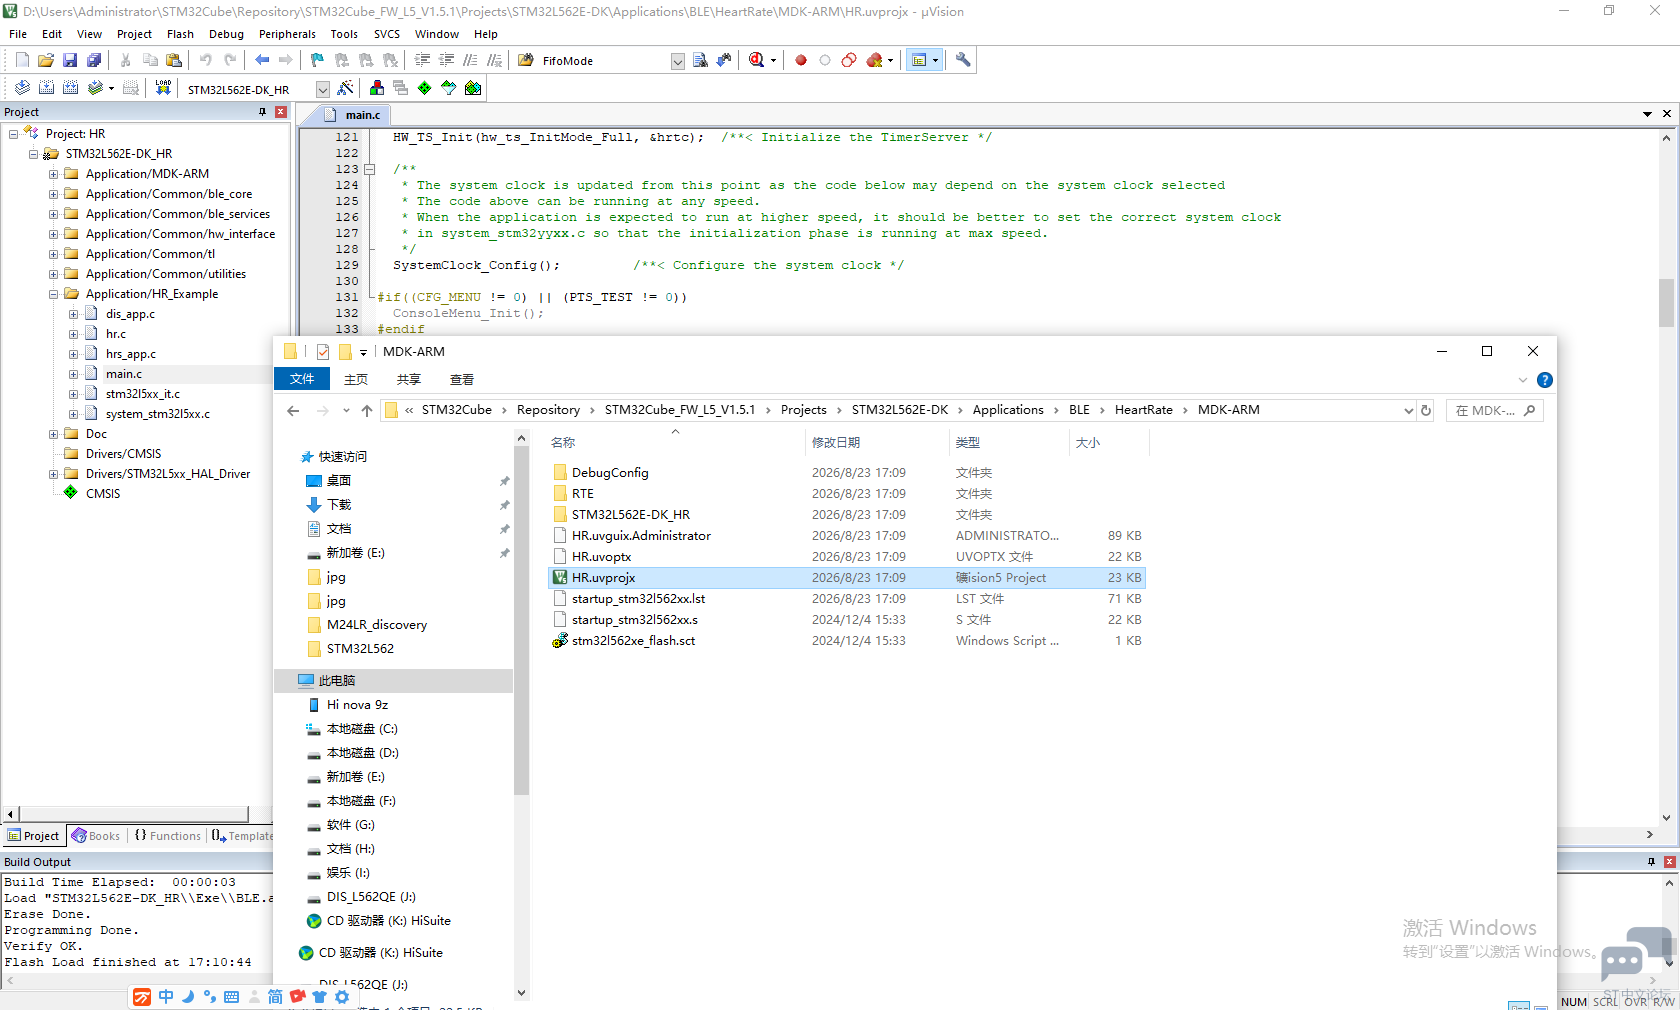
Task: Launch the Pack Installer icon
Action: 473,88
